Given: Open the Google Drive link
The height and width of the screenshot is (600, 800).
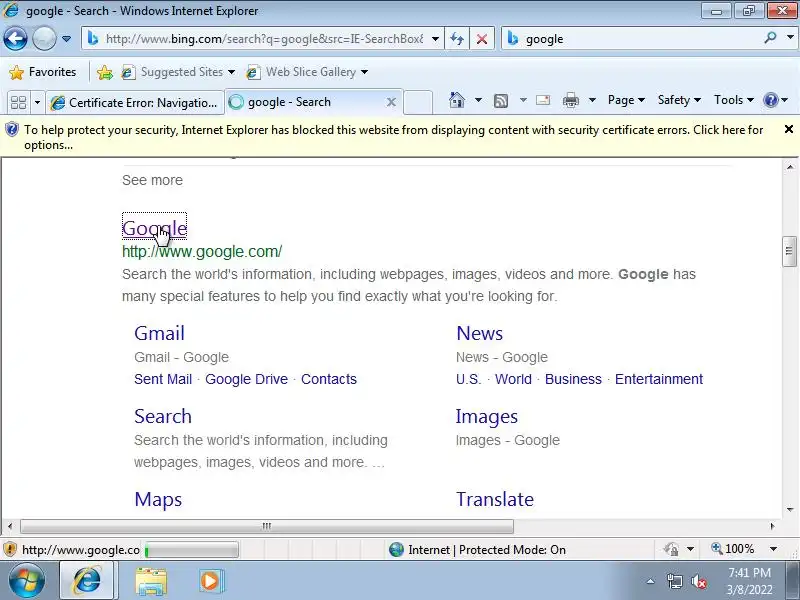Looking at the screenshot, I should [246, 379].
